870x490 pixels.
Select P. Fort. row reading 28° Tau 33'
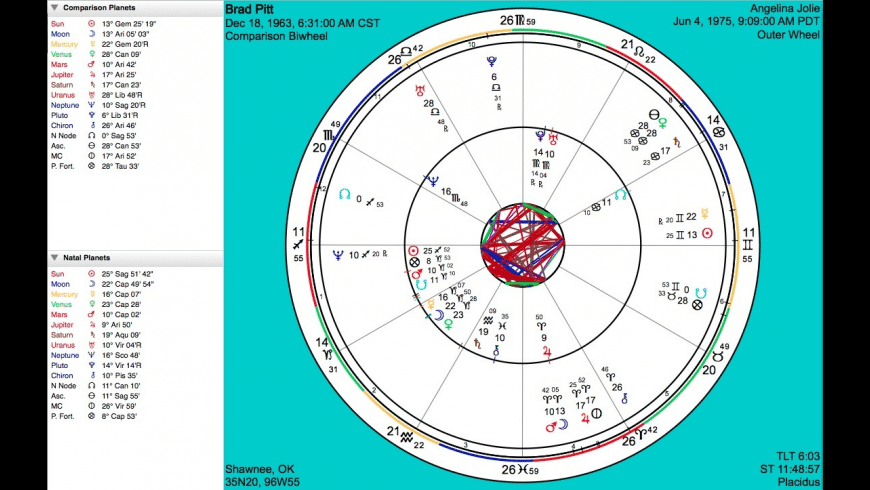[95, 166]
